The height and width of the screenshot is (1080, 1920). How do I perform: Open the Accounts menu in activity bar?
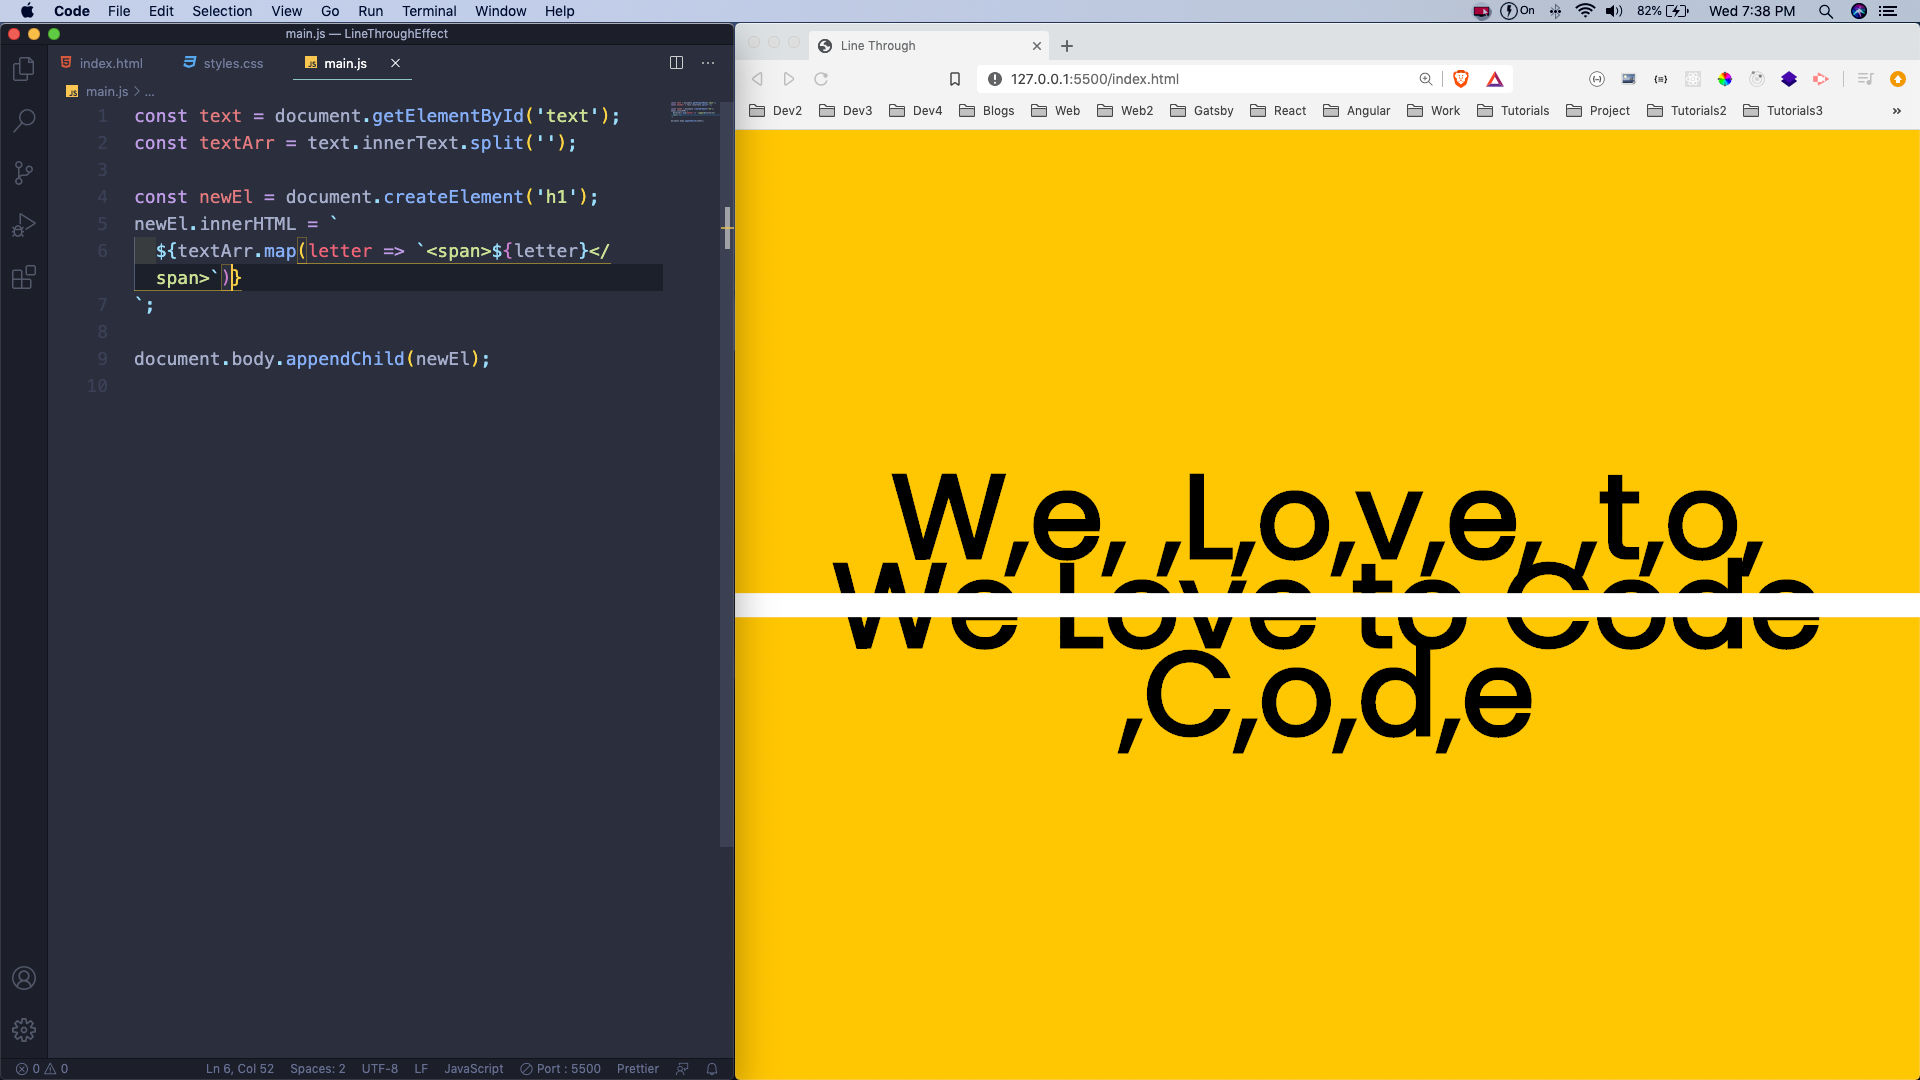point(24,978)
